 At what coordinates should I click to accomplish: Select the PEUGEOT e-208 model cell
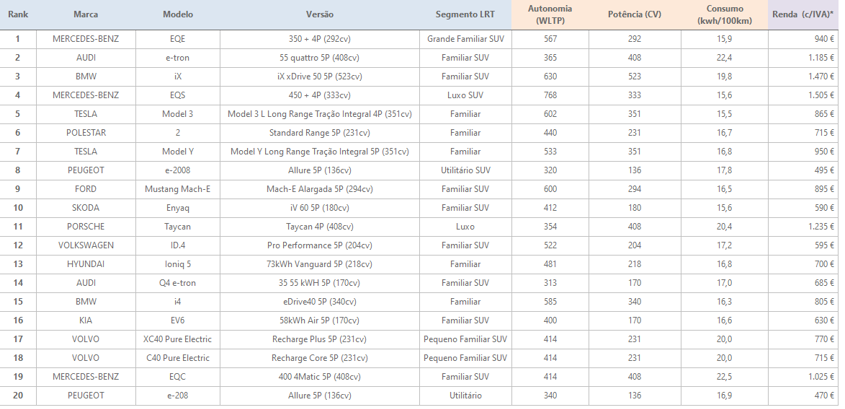tap(177, 396)
